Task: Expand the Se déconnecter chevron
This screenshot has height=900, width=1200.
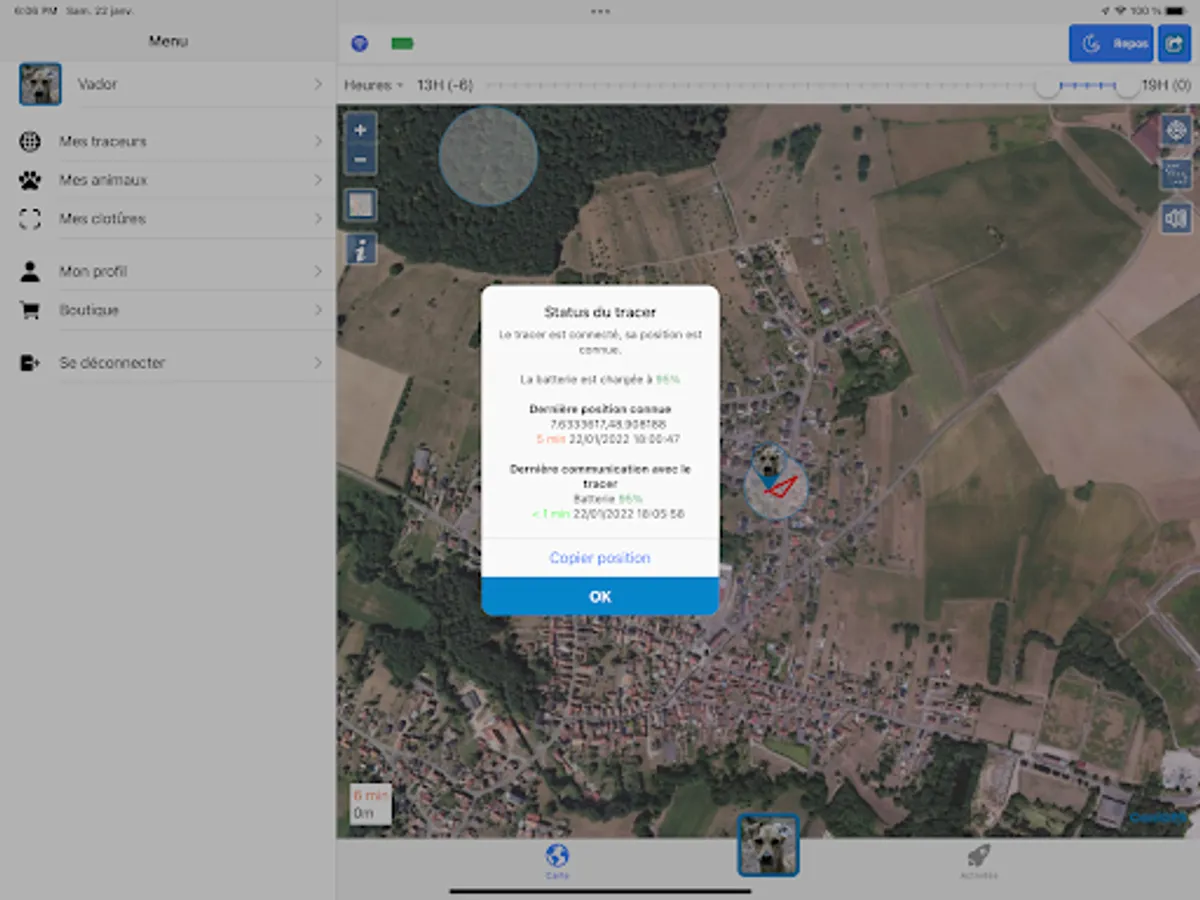Action: tap(318, 363)
